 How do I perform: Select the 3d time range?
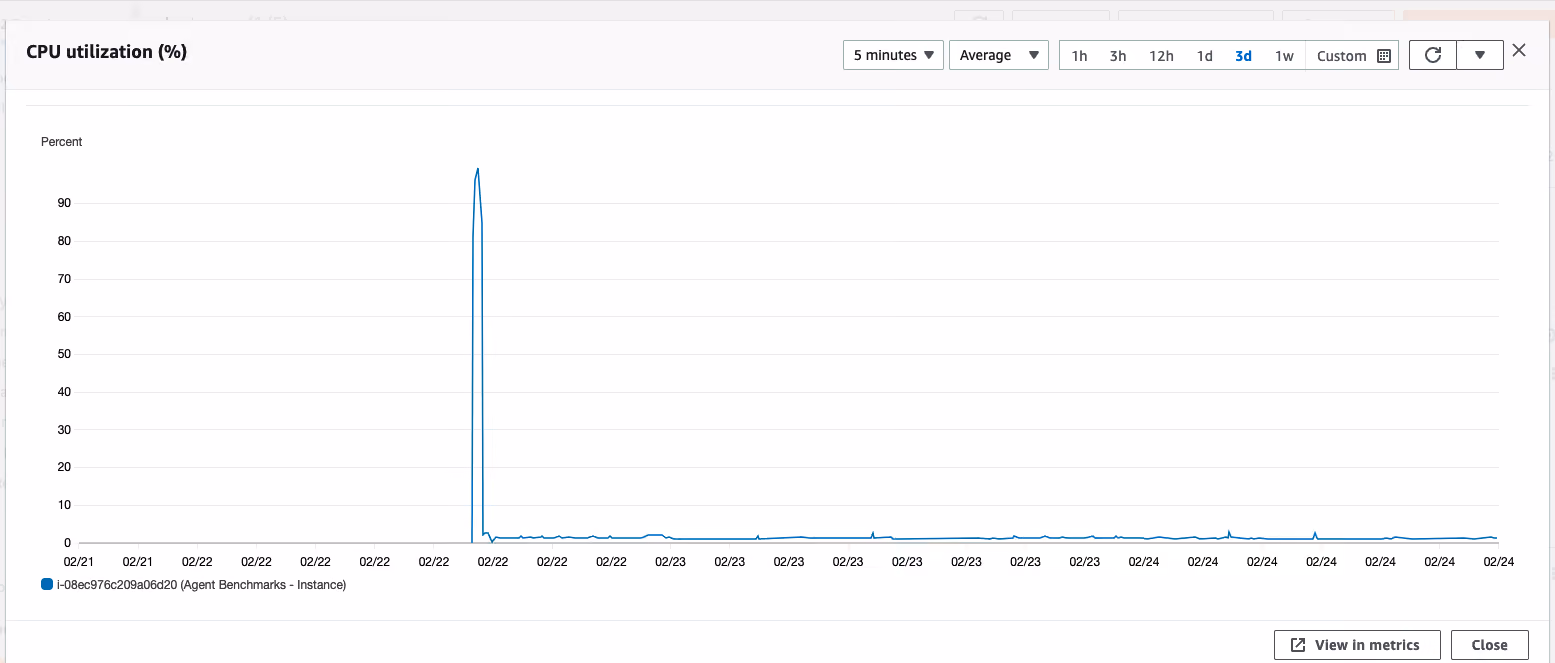(x=1243, y=56)
